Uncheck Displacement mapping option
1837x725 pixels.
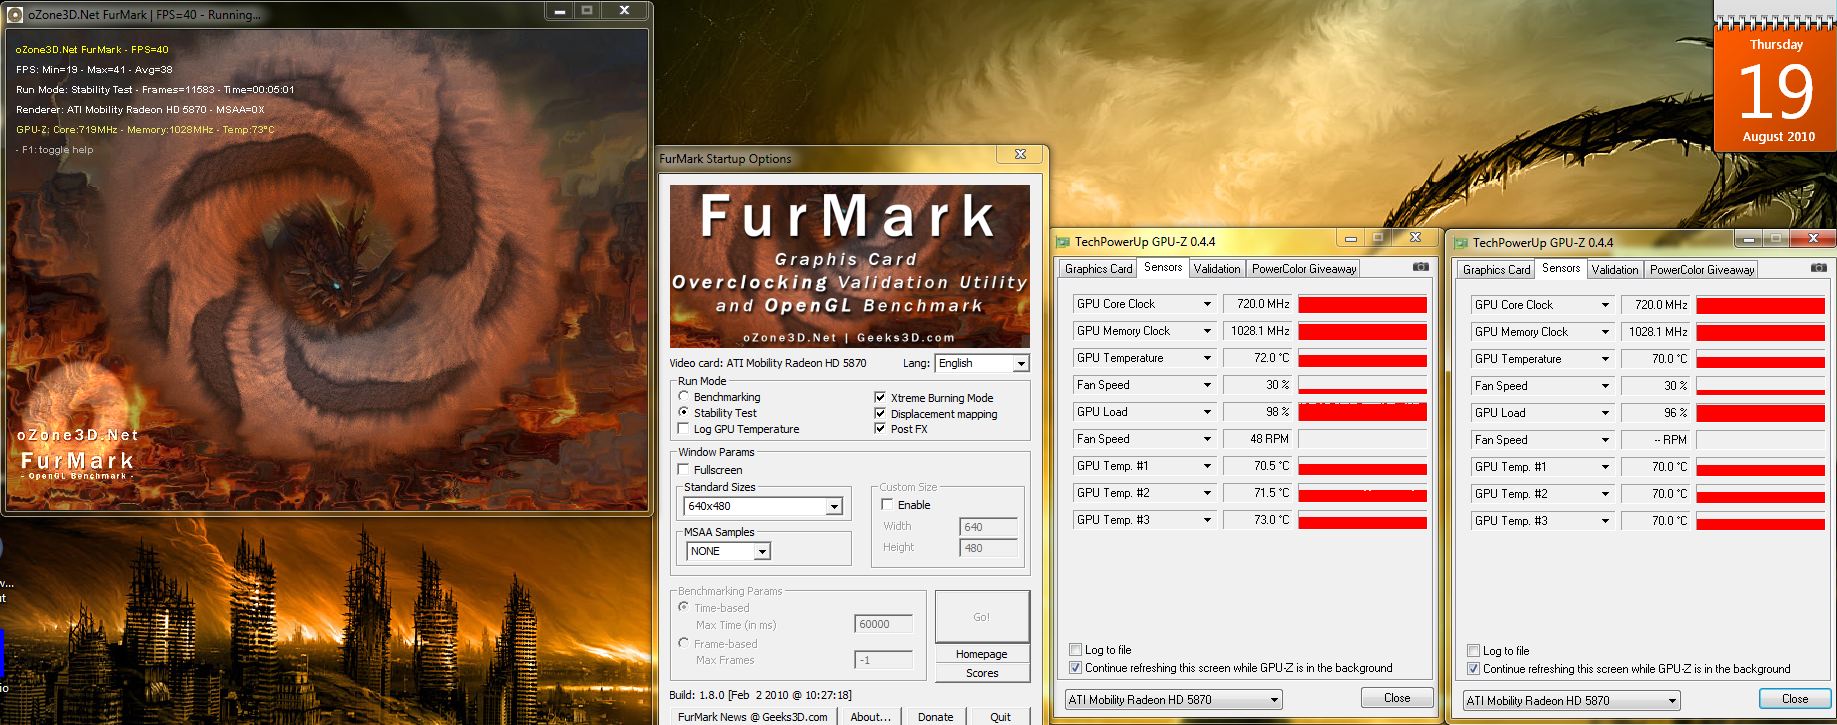880,413
